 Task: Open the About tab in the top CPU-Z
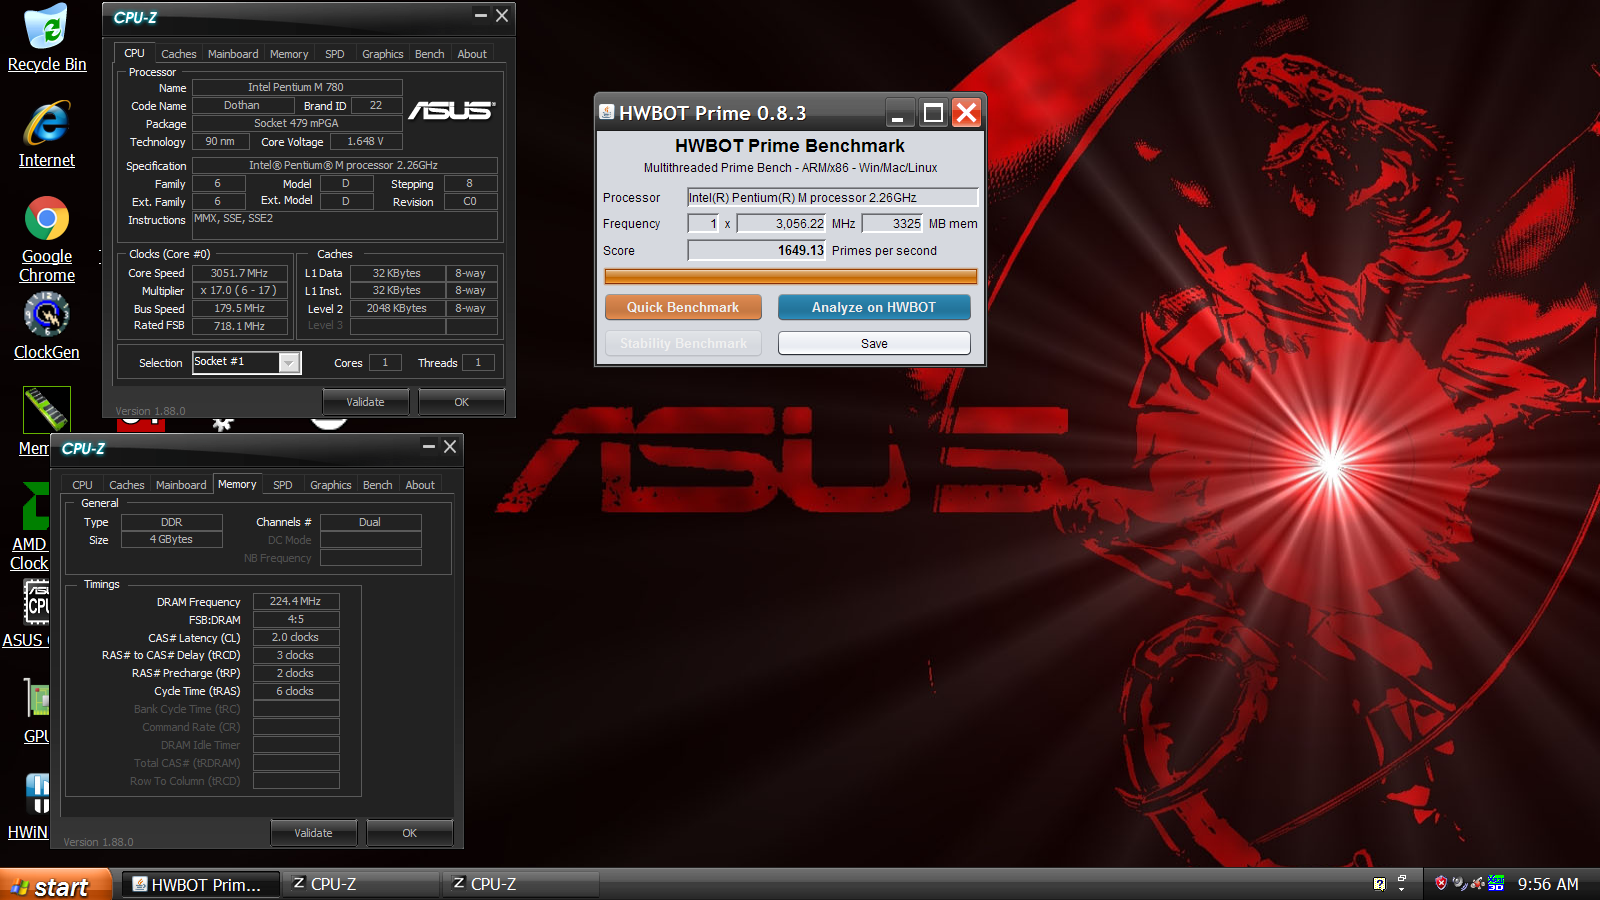472,54
